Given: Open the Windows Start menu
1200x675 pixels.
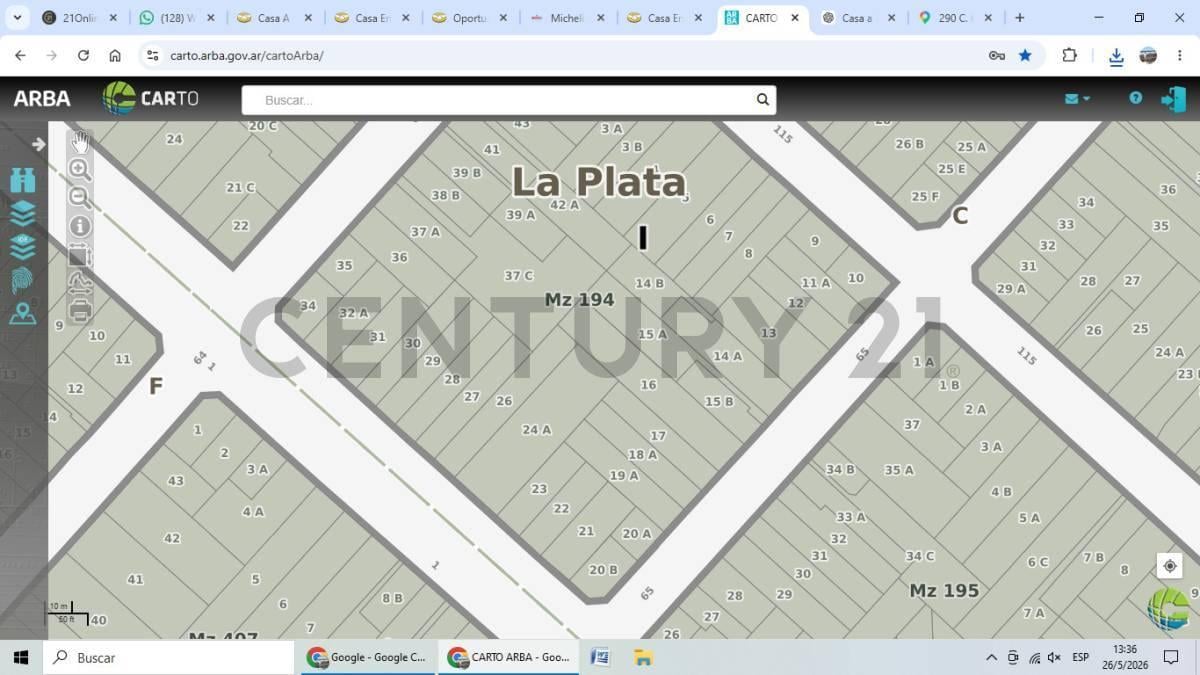Looking at the screenshot, I should pos(20,657).
